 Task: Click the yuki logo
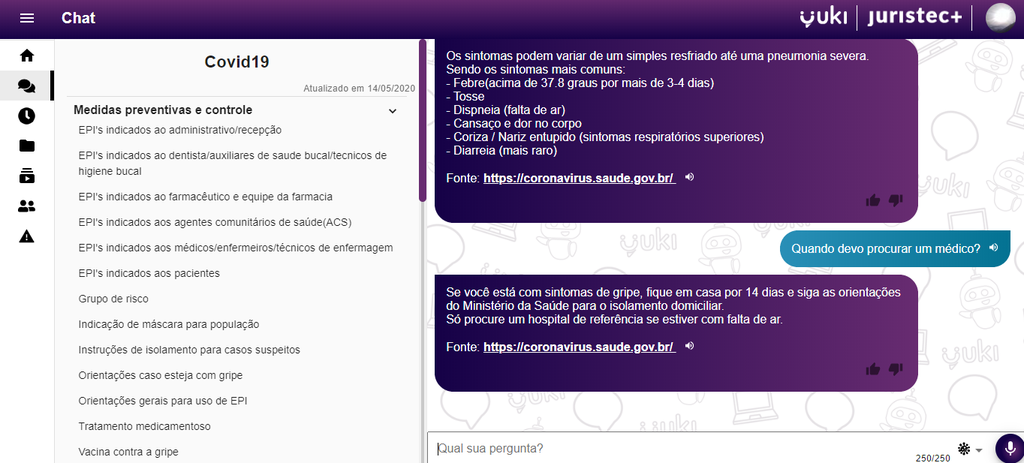point(824,18)
